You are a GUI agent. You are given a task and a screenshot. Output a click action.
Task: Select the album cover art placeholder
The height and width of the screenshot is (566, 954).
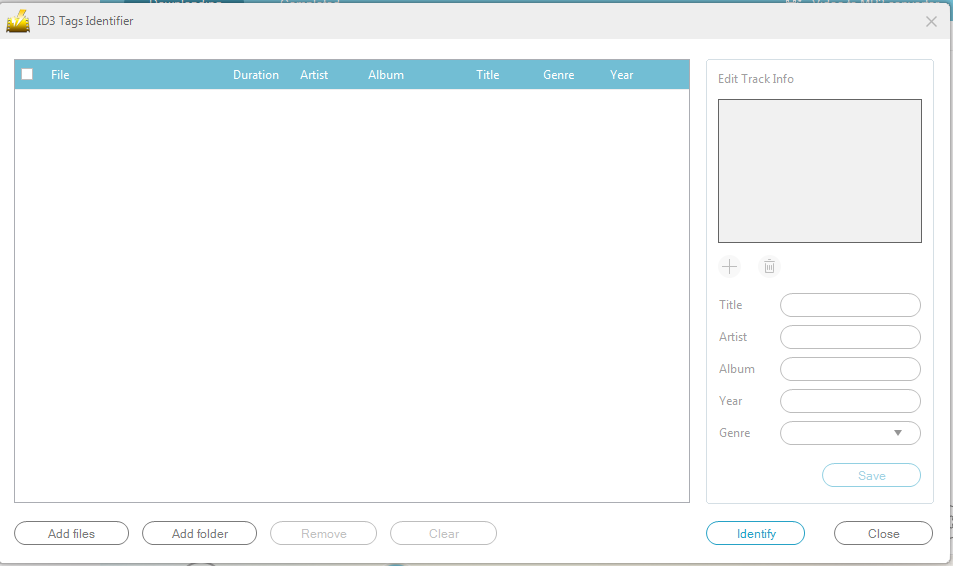point(820,171)
